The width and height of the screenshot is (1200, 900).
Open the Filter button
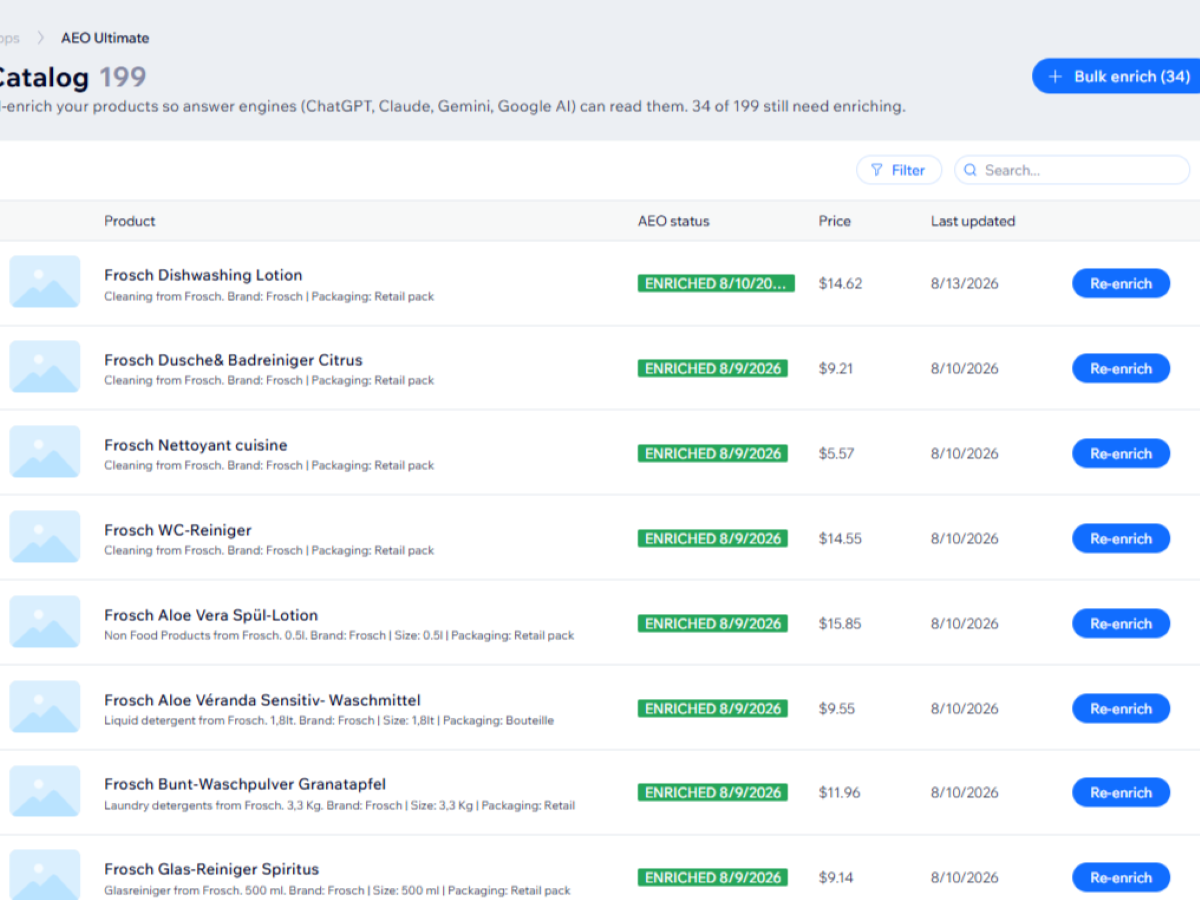click(x=899, y=170)
